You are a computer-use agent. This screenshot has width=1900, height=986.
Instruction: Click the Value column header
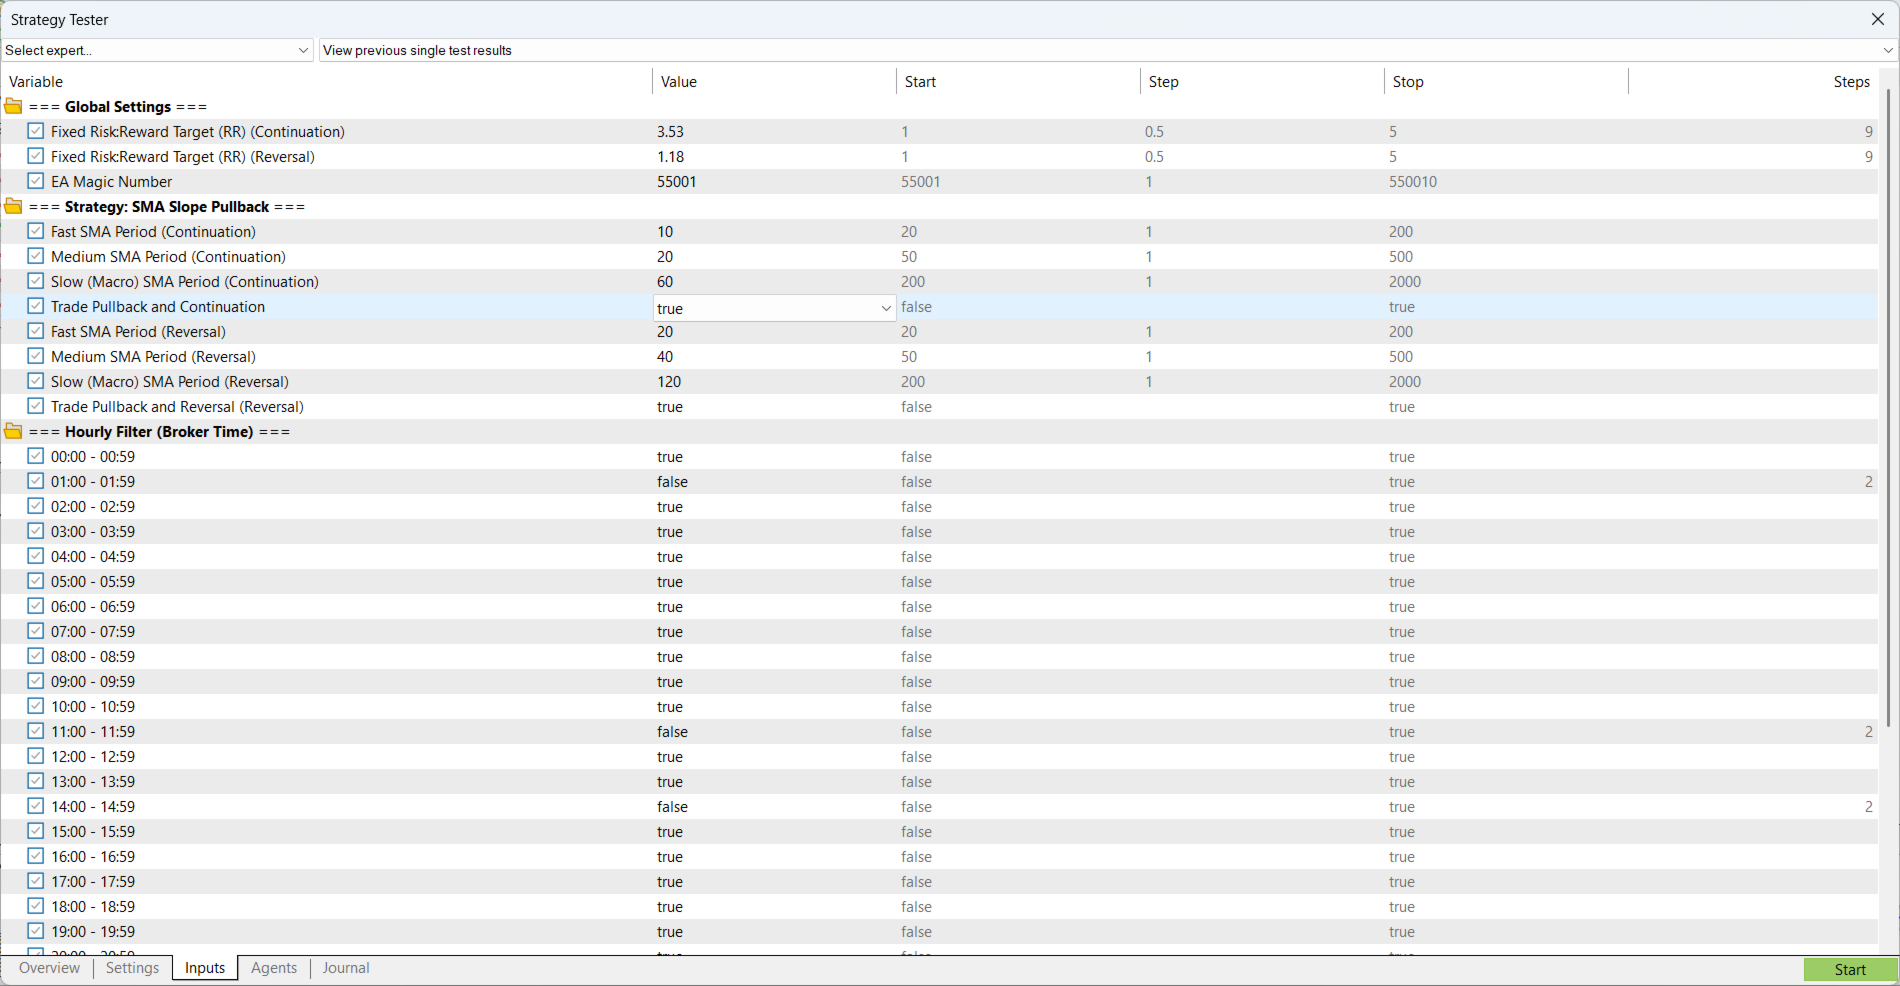[x=679, y=82]
